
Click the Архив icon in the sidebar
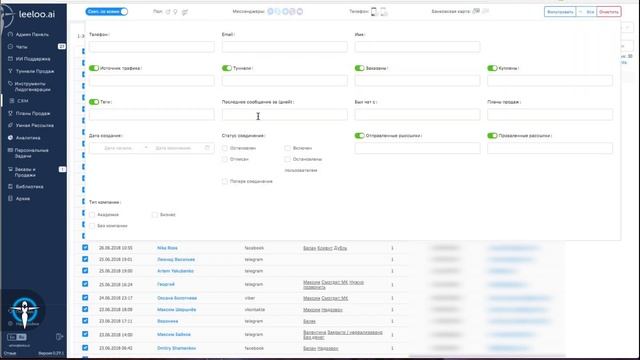[x=11, y=198]
